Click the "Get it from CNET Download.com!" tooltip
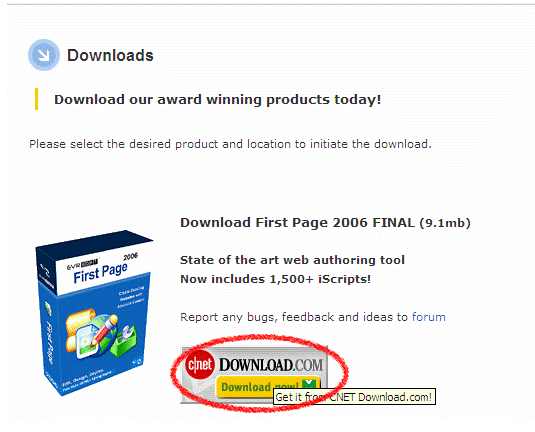This screenshot has width=535, height=432. point(354,397)
